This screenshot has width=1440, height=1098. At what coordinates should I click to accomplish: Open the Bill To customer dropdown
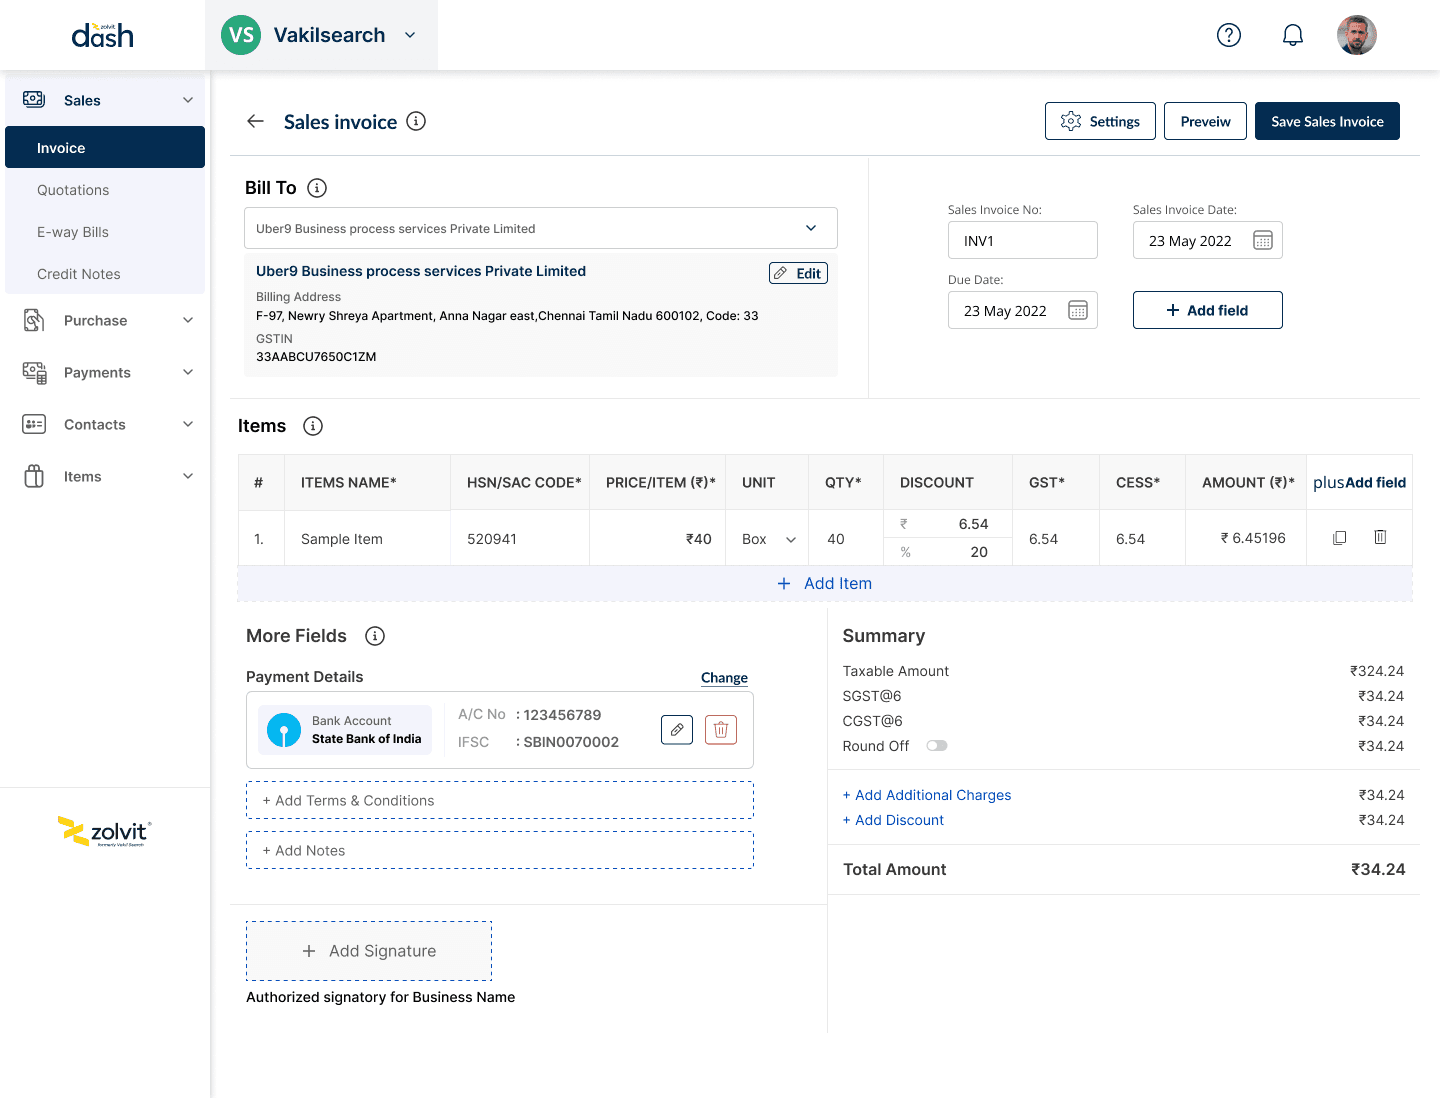point(541,228)
